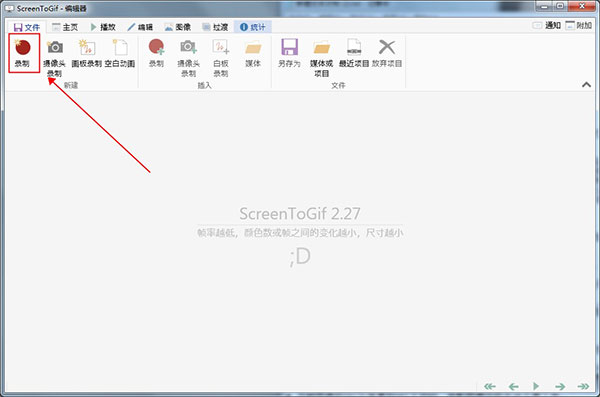Jump to the first frame
The height and width of the screenshot is (397, 600).
pyautogui.click(x=490, y=386)
